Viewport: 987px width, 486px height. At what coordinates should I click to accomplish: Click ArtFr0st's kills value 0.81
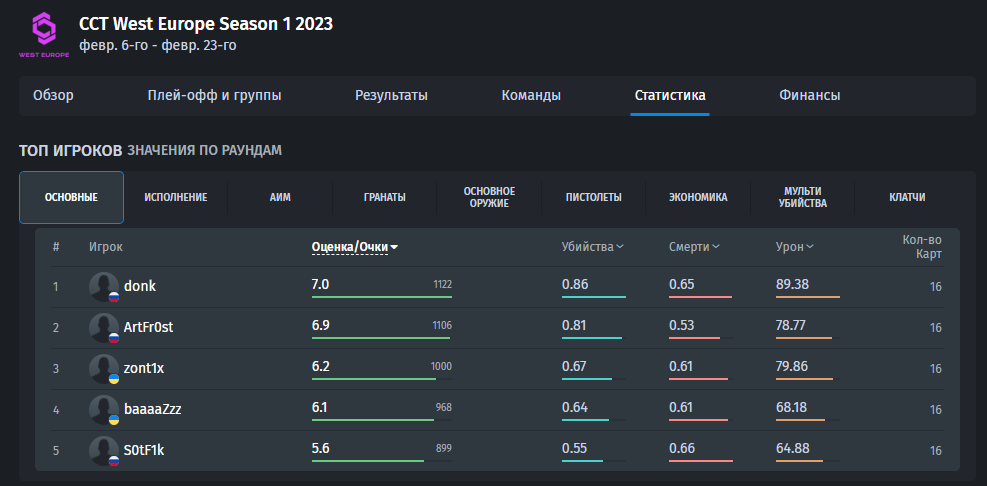(x=574, y=325)
